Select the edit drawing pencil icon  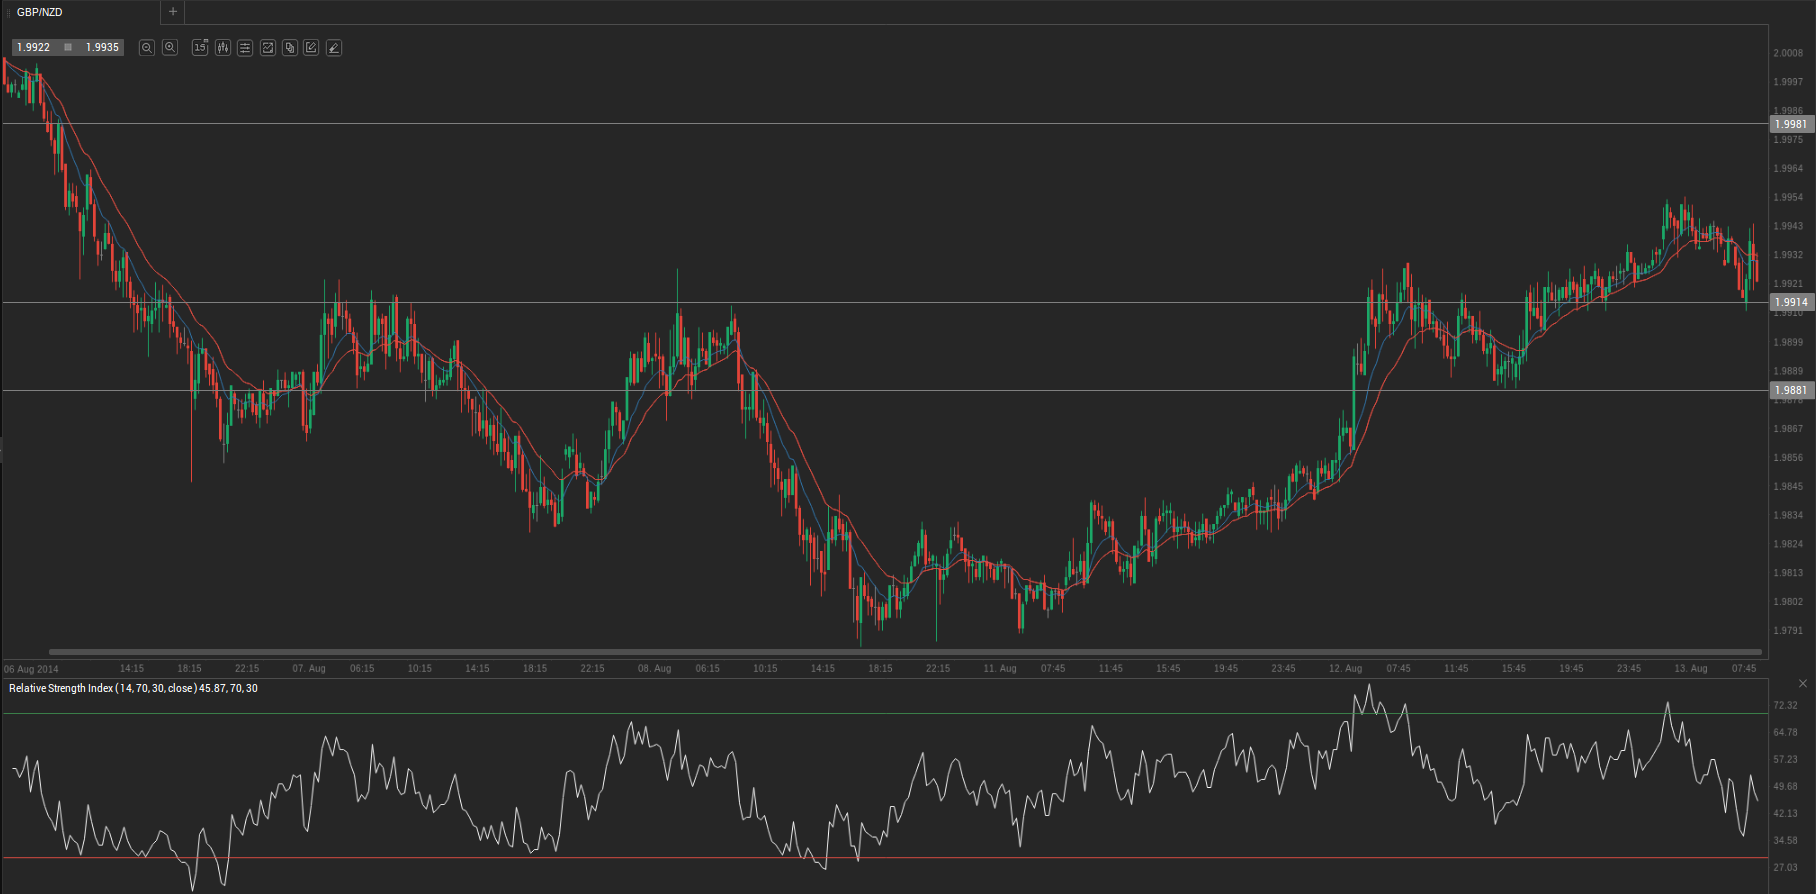click(311, 47)
